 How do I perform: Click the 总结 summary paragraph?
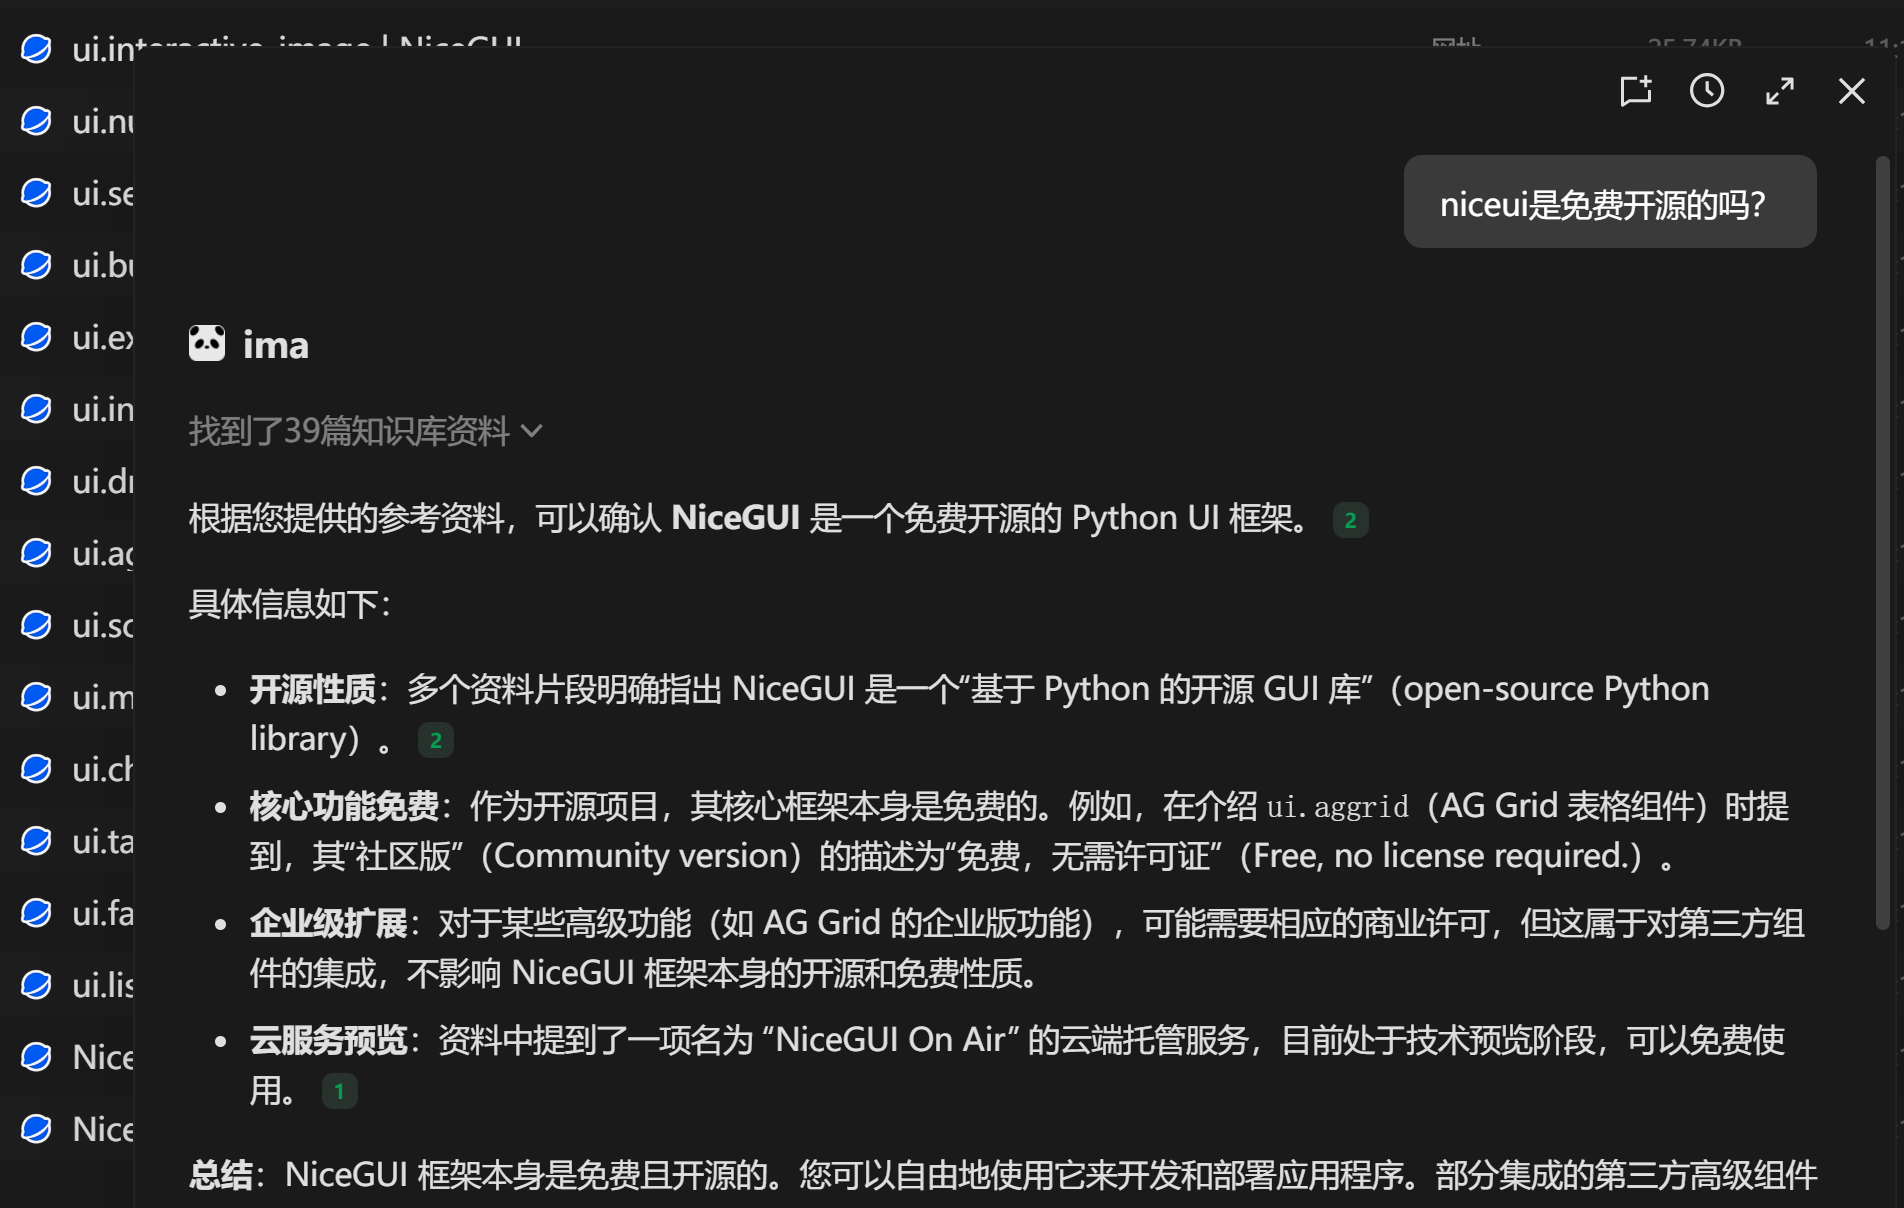point(1003,1176)
